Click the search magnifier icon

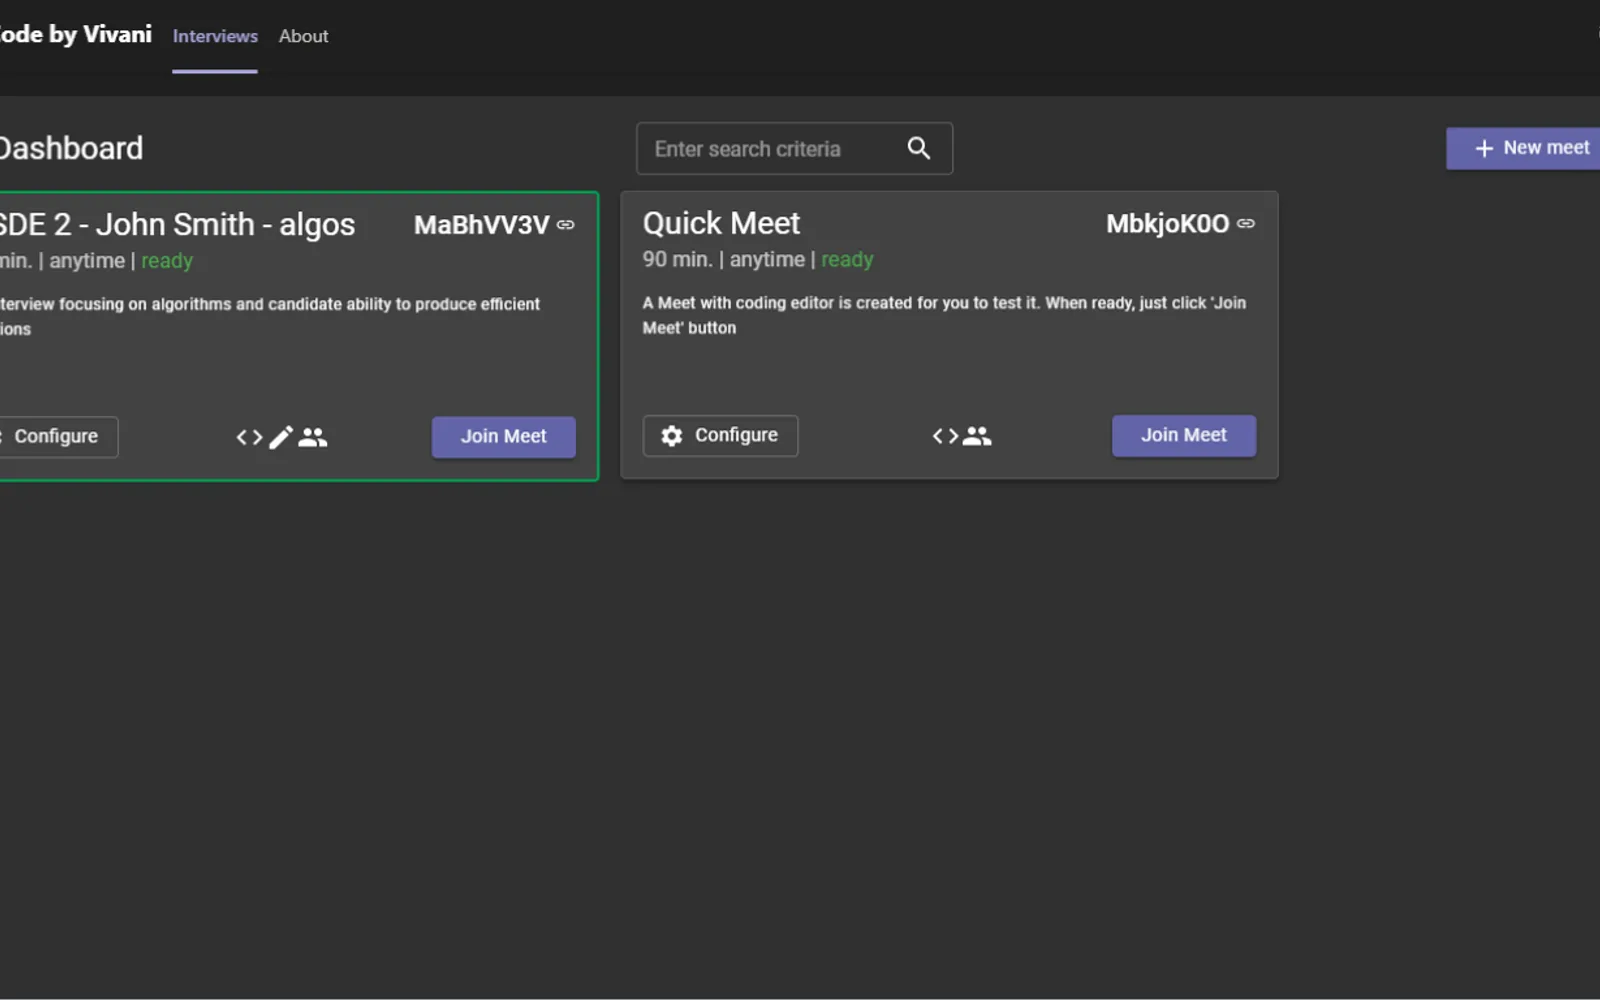[x=918, y=148]
